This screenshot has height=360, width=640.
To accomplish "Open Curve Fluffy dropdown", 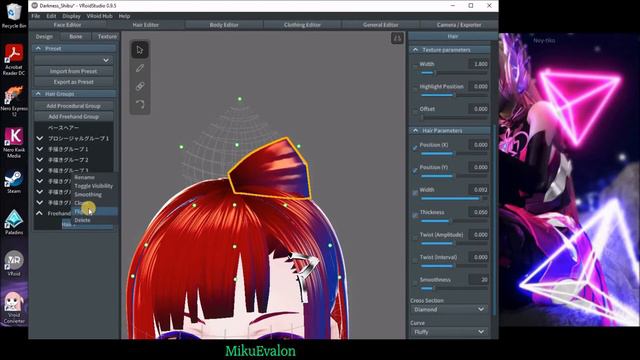I will click(449, 332).
